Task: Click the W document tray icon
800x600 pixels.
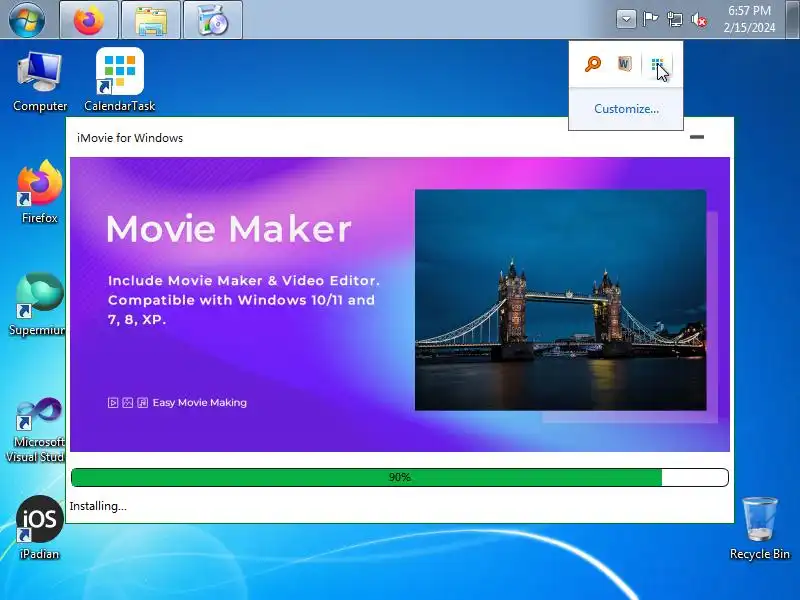Action: coord(624,64)
